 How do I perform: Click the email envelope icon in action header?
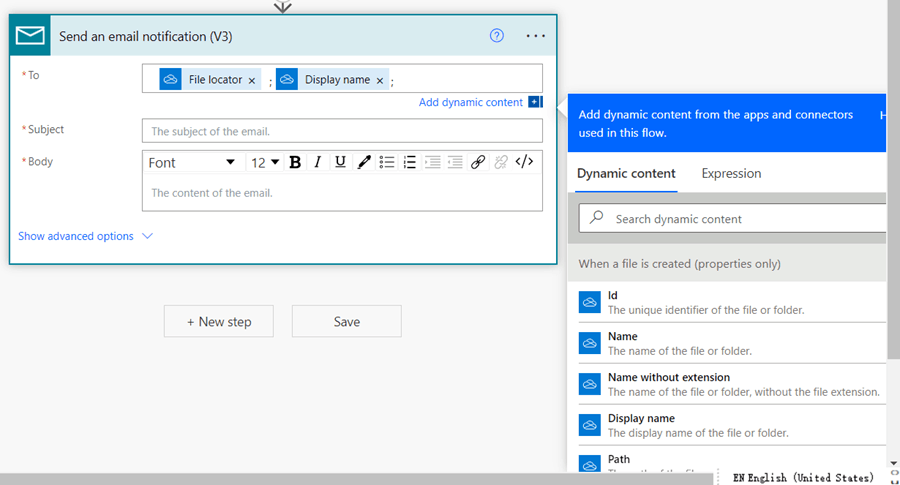(x=30, y=36)
